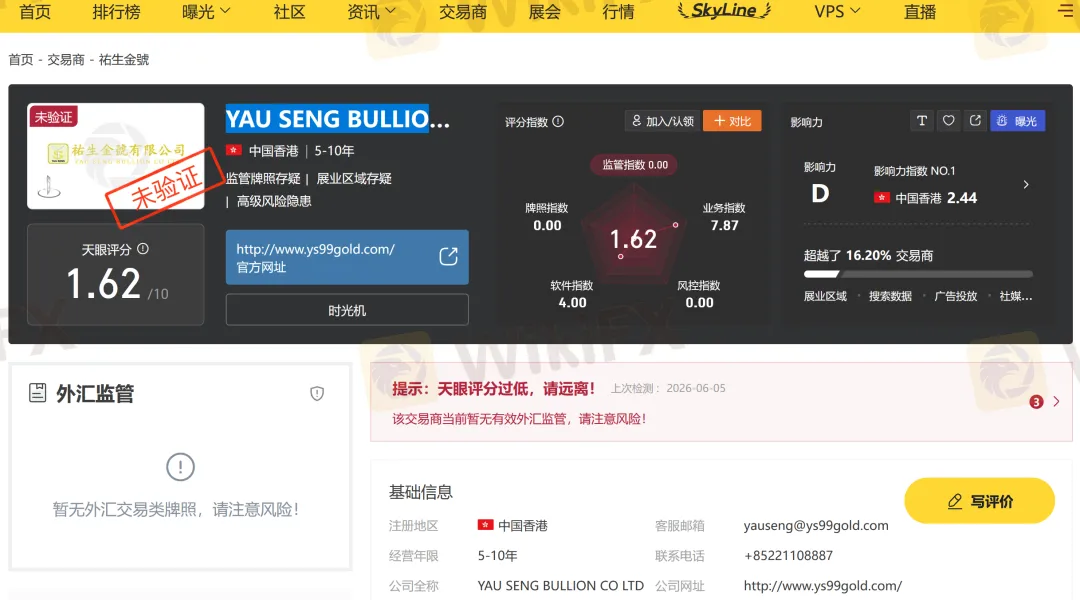The image size is (1080, 600).
Task: Click the 展业区域 label under influence bar
Action: click(825, 296)
